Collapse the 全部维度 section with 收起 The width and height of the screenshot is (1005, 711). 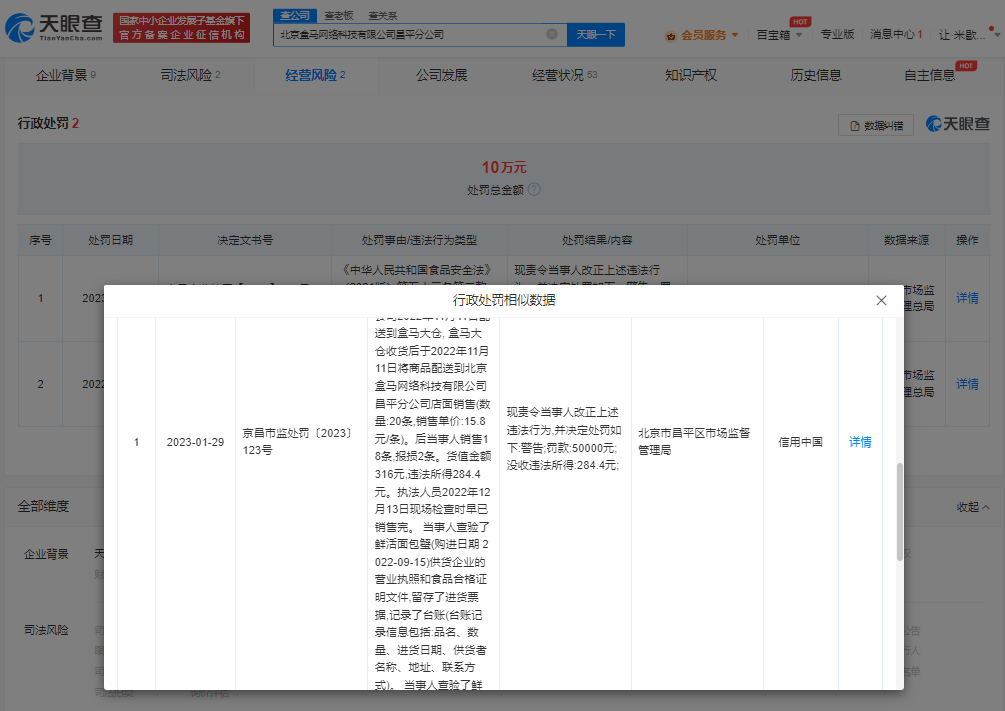point(973,507)
